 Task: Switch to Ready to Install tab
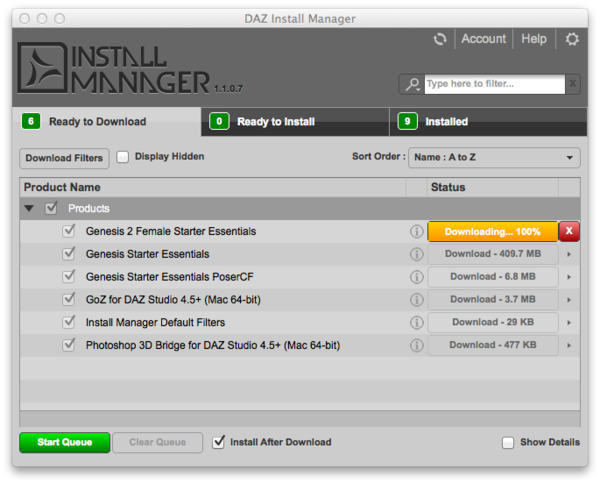point(295,122)
